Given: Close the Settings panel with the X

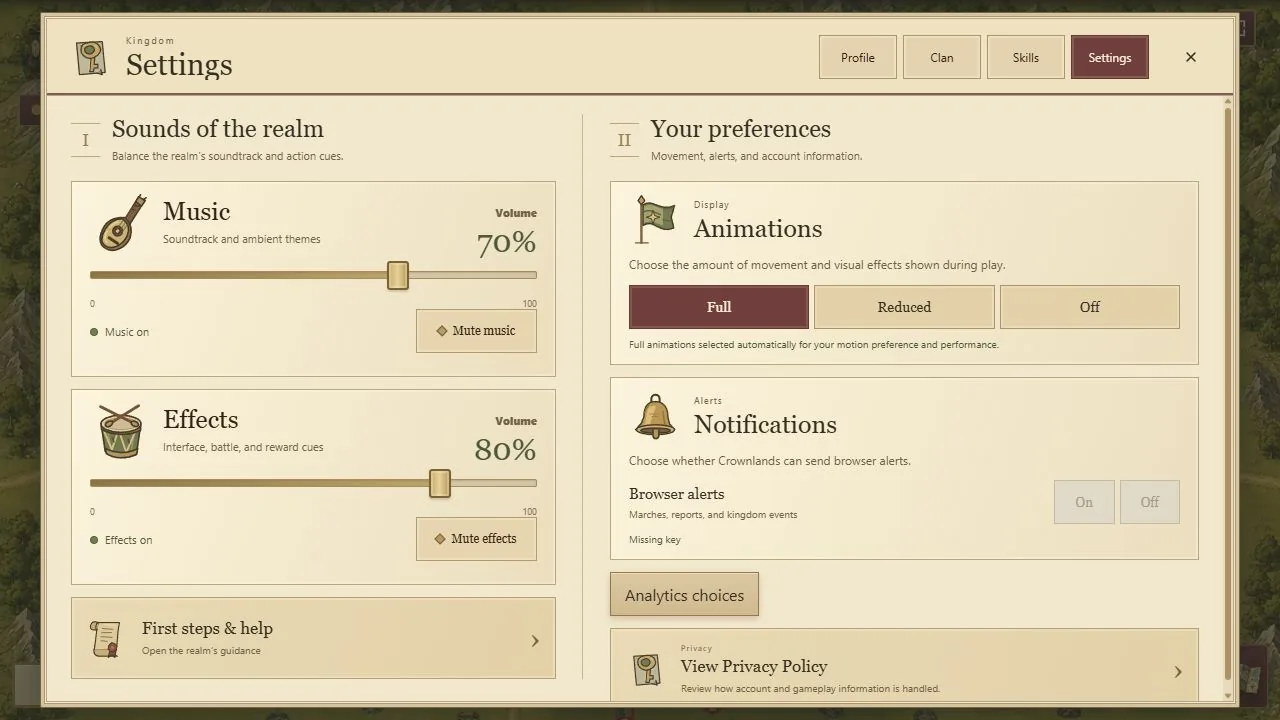Looking at the screenshot, I should (1190, 57).
